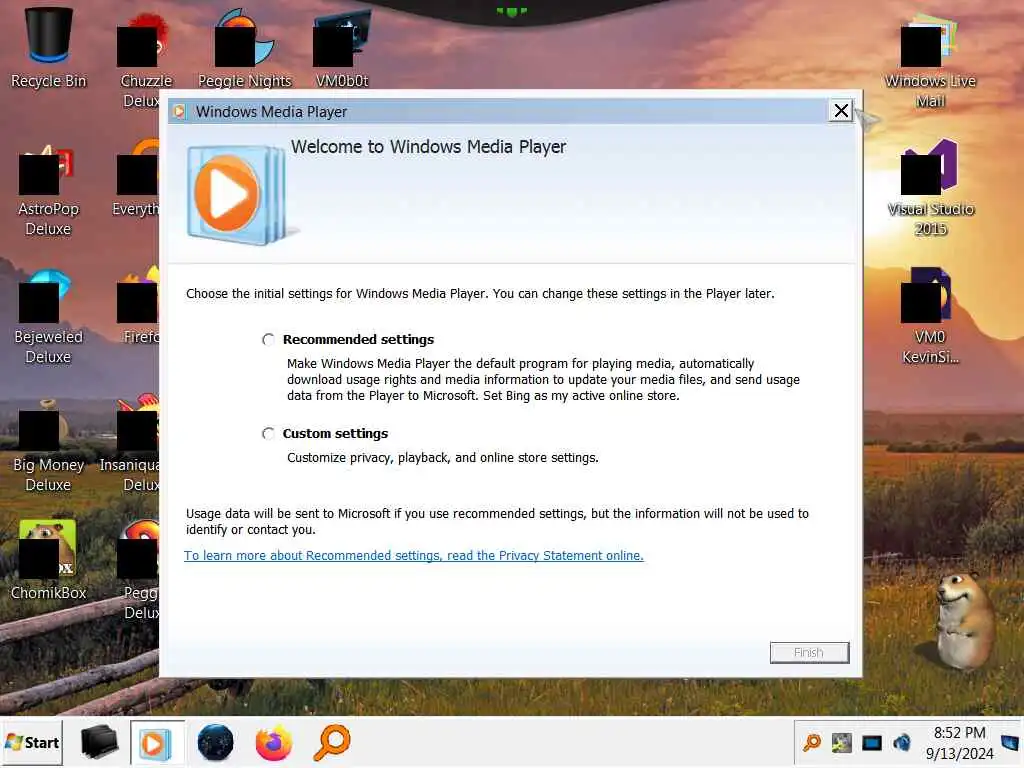Click the show desktop icon at taskbar end

coord(1010,743)
